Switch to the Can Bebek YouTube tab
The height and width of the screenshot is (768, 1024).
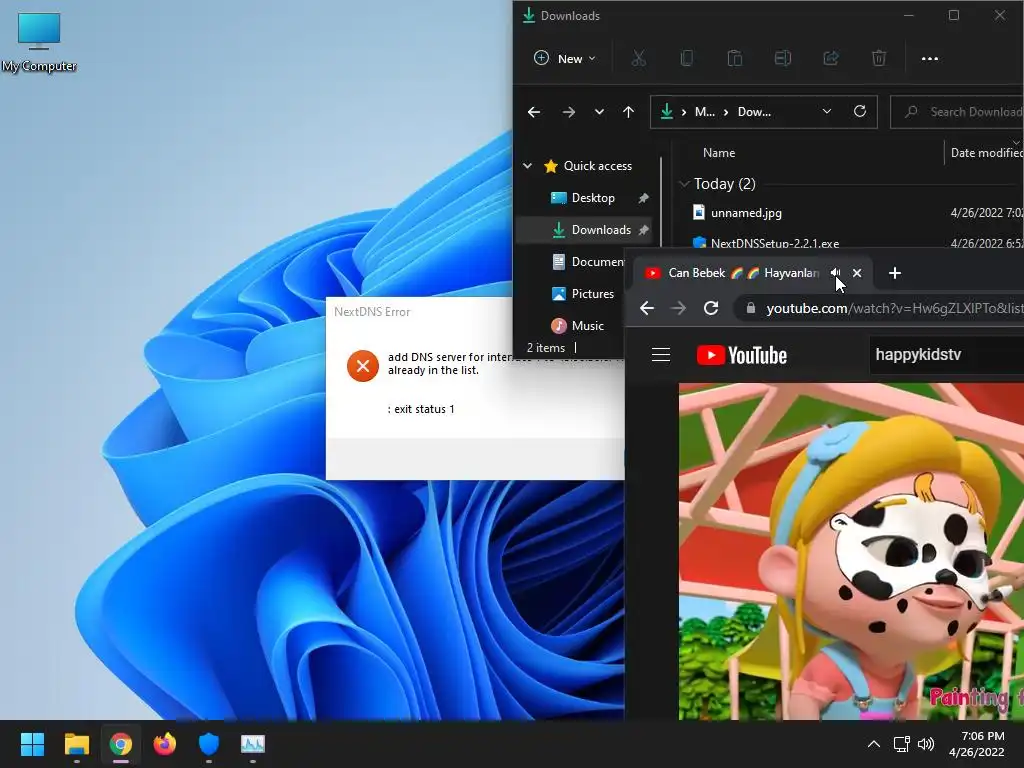tap(743, 273)
